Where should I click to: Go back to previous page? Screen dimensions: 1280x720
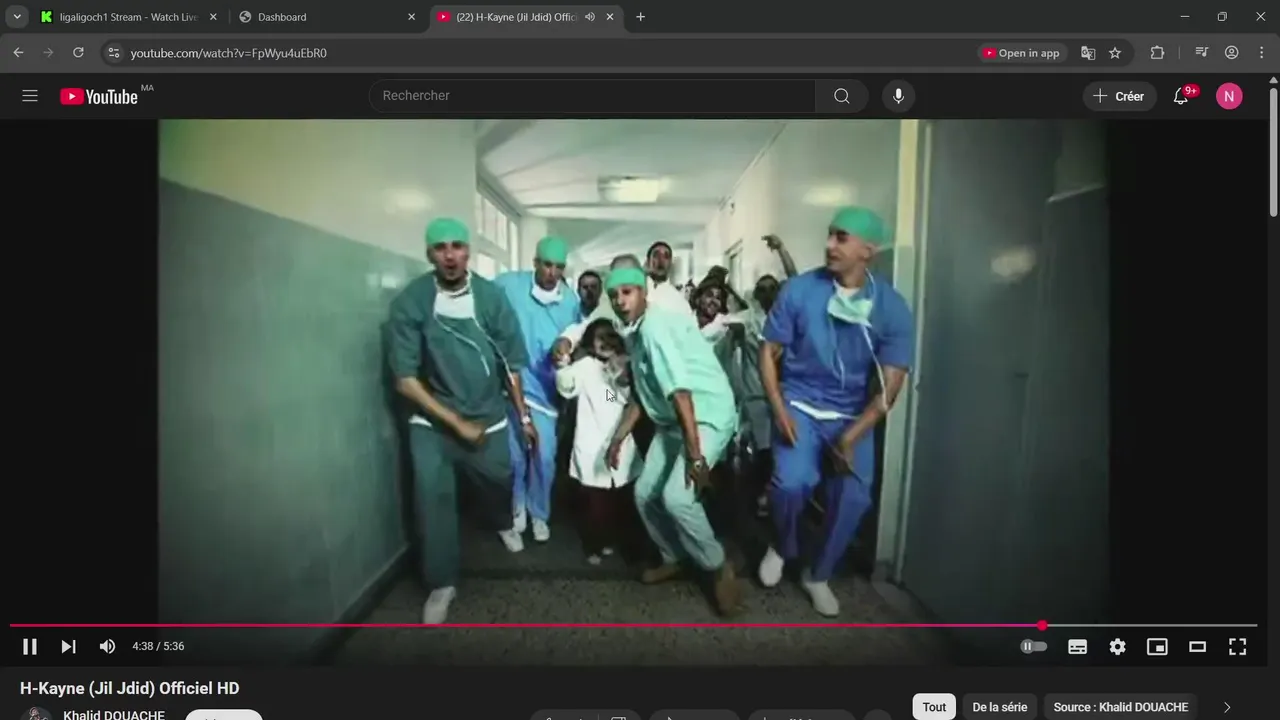click(18, 53)
